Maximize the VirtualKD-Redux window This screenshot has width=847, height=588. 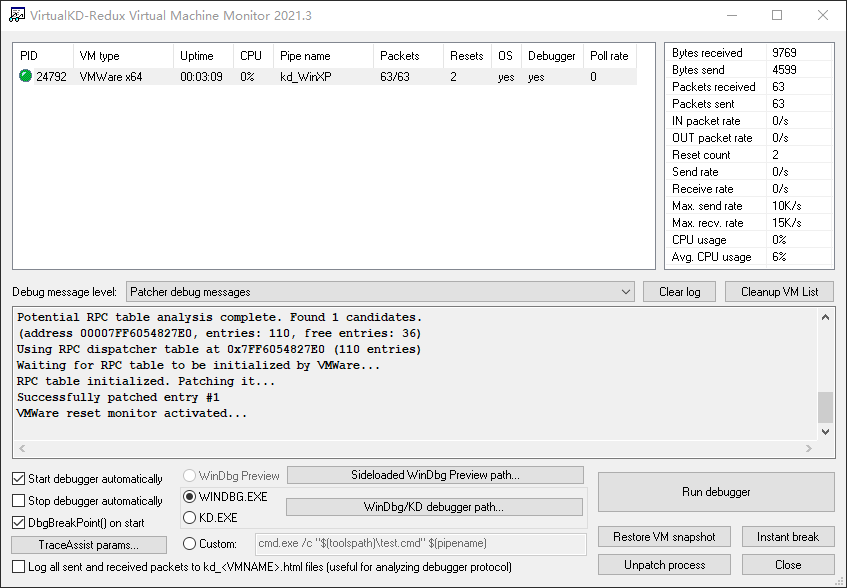point(777,15)
